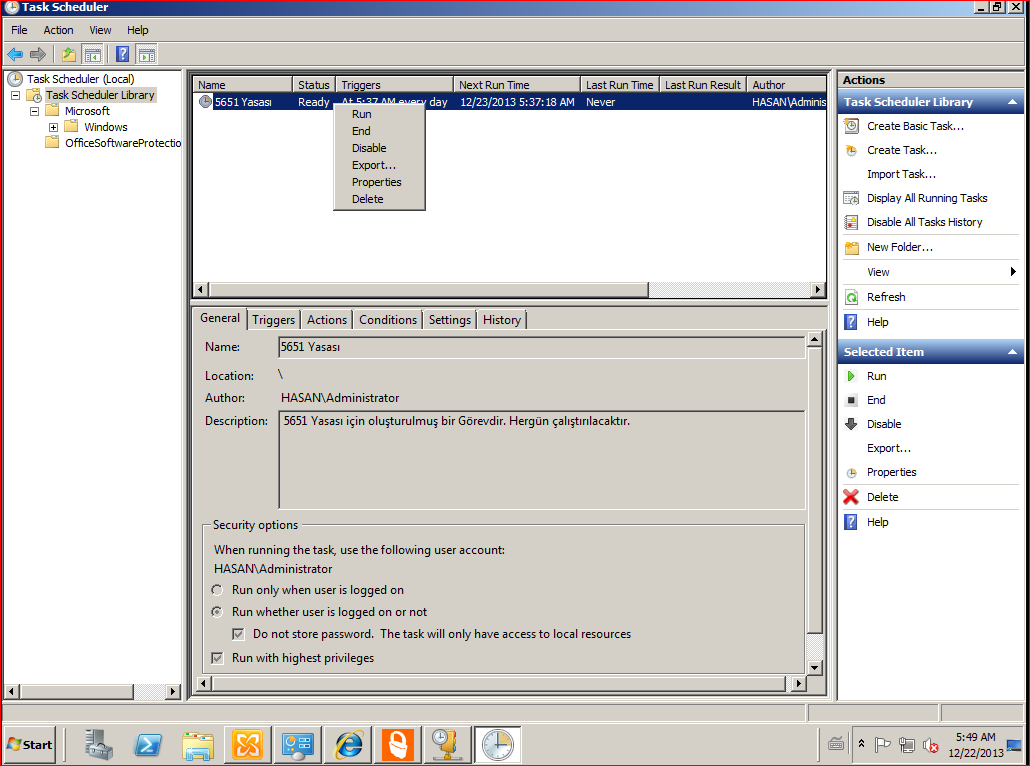Choose Run from the context menu
Viewport: 1030px width, 766px height.
(x=362, y=114)
